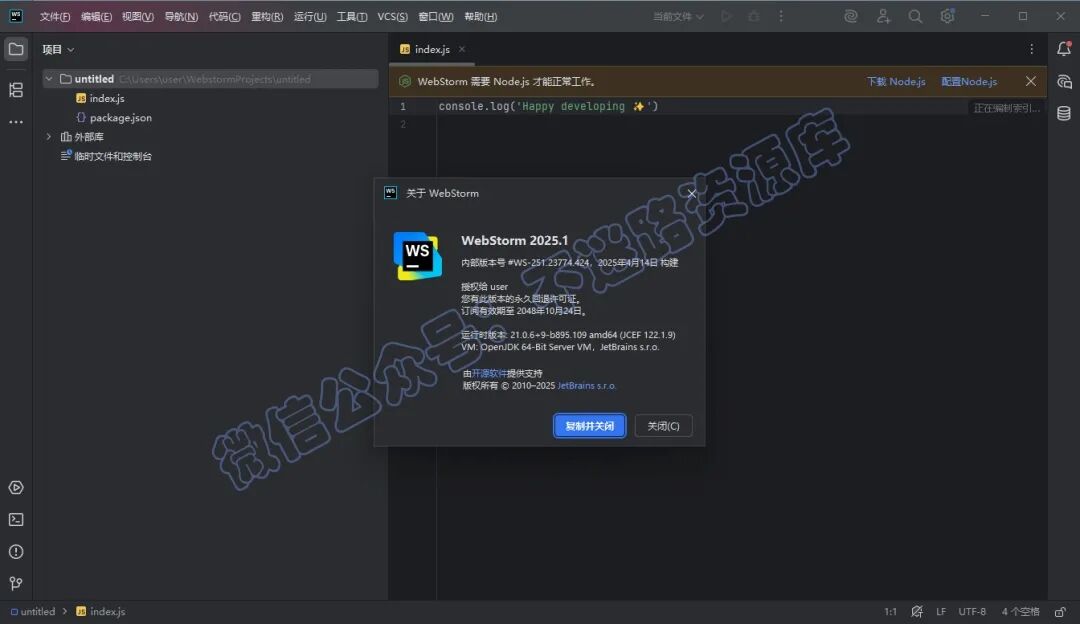The image size is (1080, 624).
Task: Open the 重构(R) menu
Action: [x=267, y=17]
